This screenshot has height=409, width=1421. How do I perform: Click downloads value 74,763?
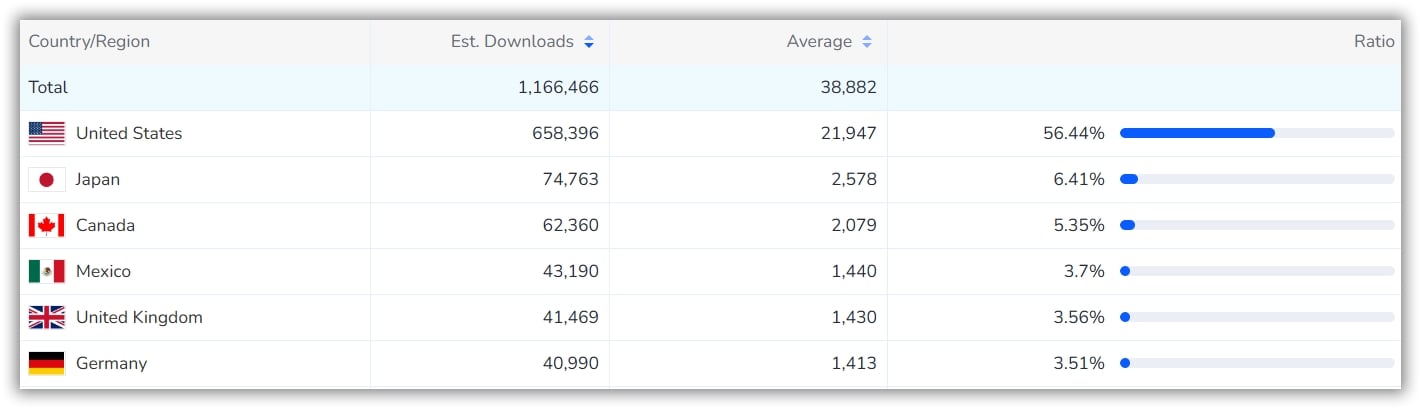click(x=570, y=179)
